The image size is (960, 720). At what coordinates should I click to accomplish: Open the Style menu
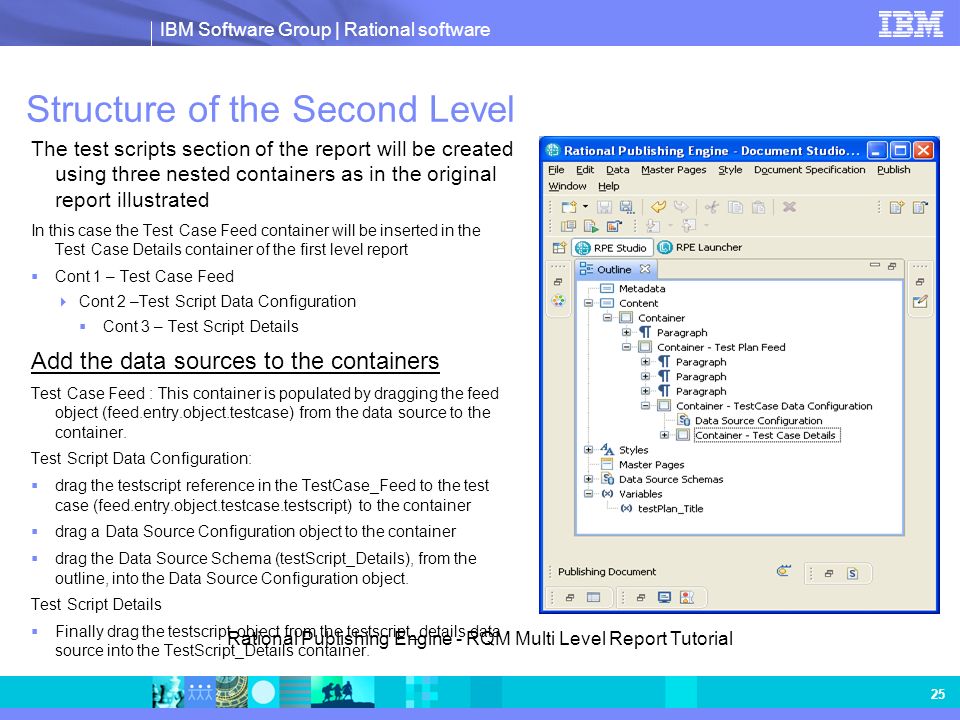730,170
